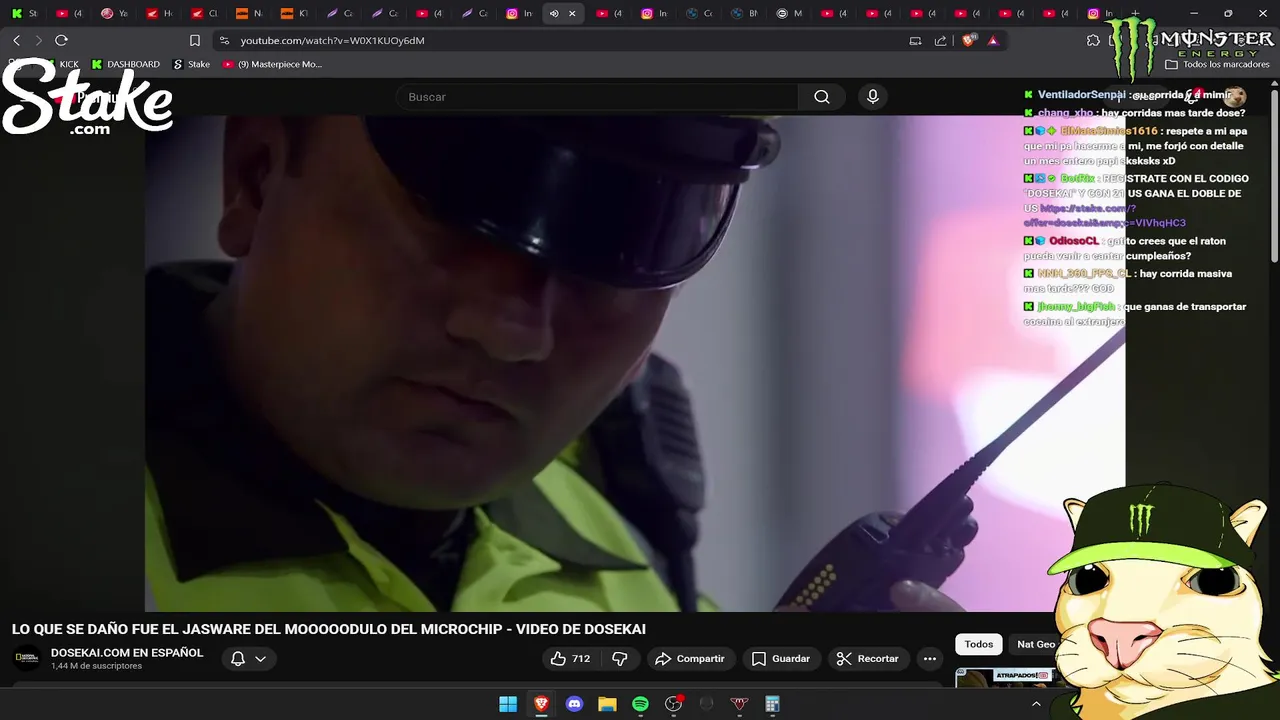
Task: Click the Recortar clip button
Action: [x=868, y=659]
